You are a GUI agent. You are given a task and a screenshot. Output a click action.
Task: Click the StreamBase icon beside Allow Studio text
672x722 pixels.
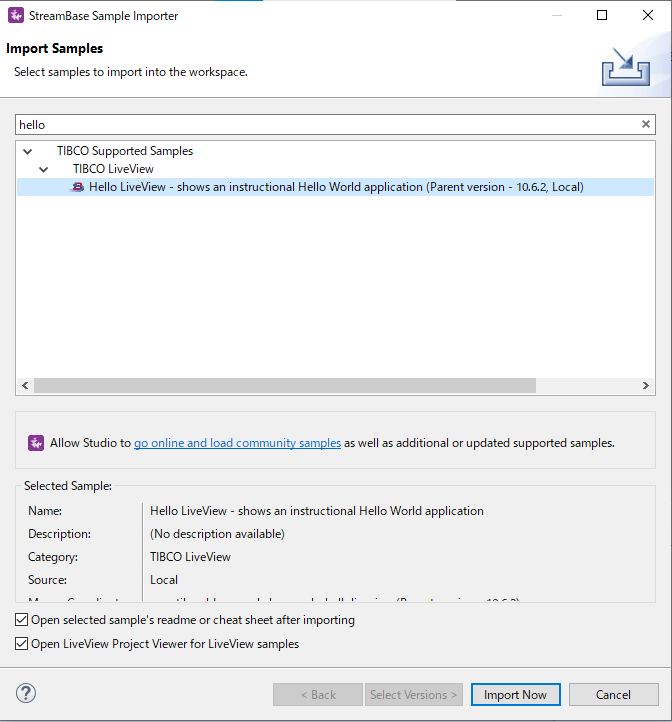(x=36, y=443)
